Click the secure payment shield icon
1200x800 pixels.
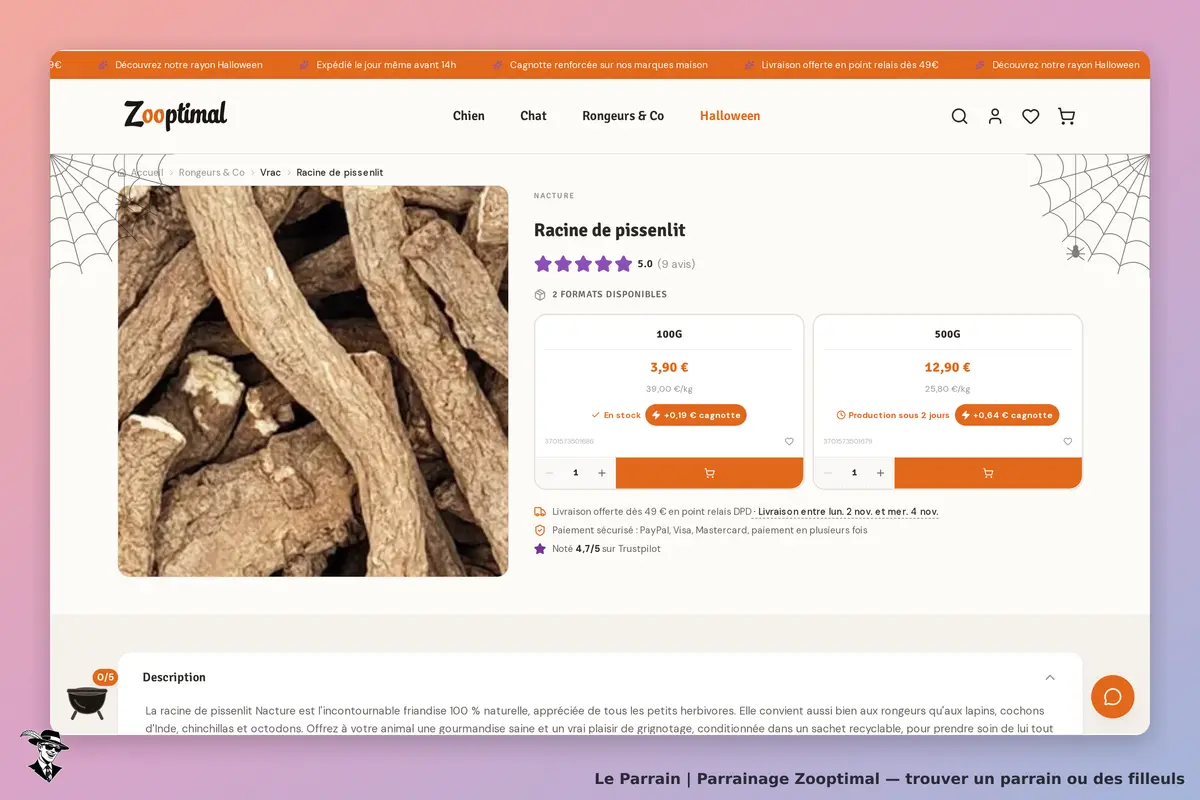[540, 530]
